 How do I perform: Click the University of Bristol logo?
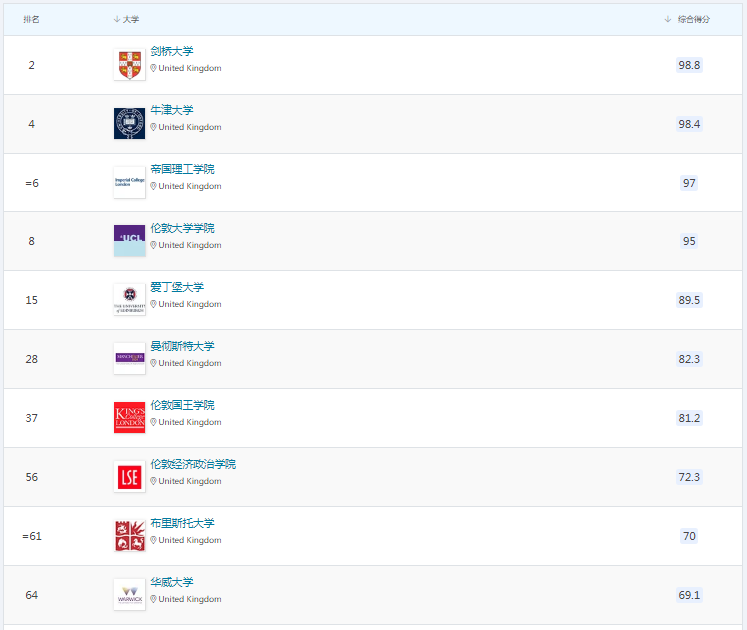click(129, 536)
